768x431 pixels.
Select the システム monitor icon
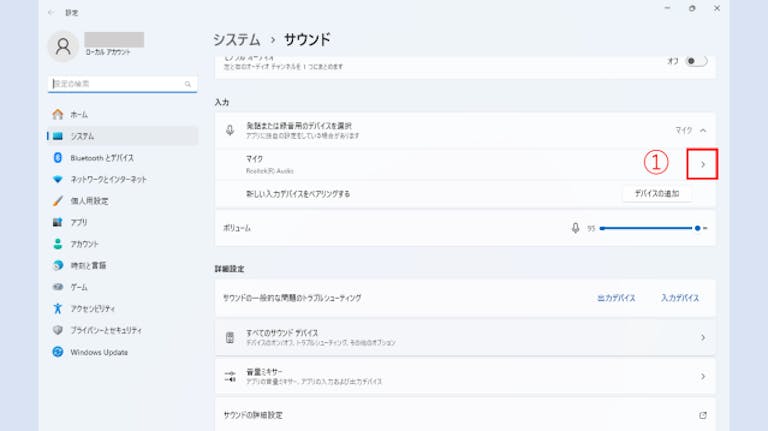pos(58,136)
